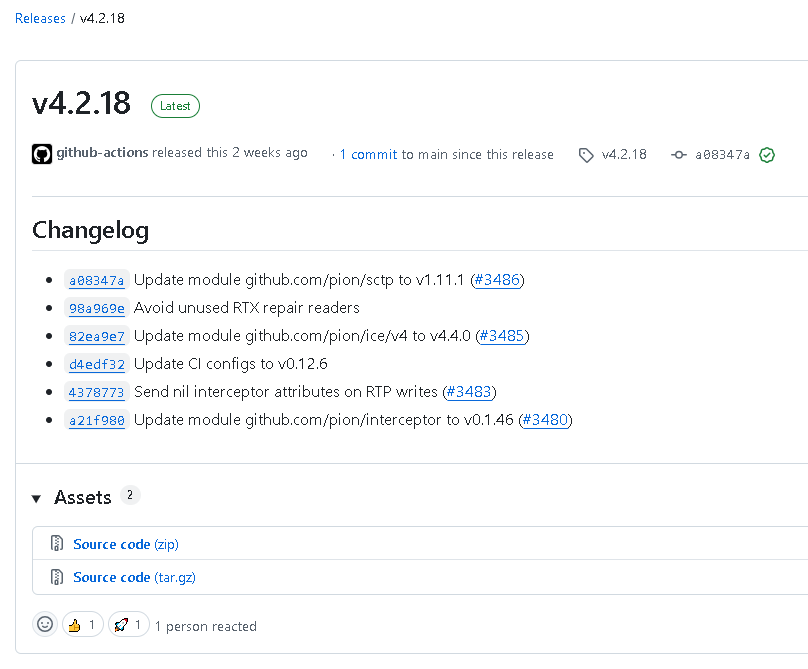The image size is (808, 669).
Task: Click the v4.2.18 release title heading
Action: 81,103
